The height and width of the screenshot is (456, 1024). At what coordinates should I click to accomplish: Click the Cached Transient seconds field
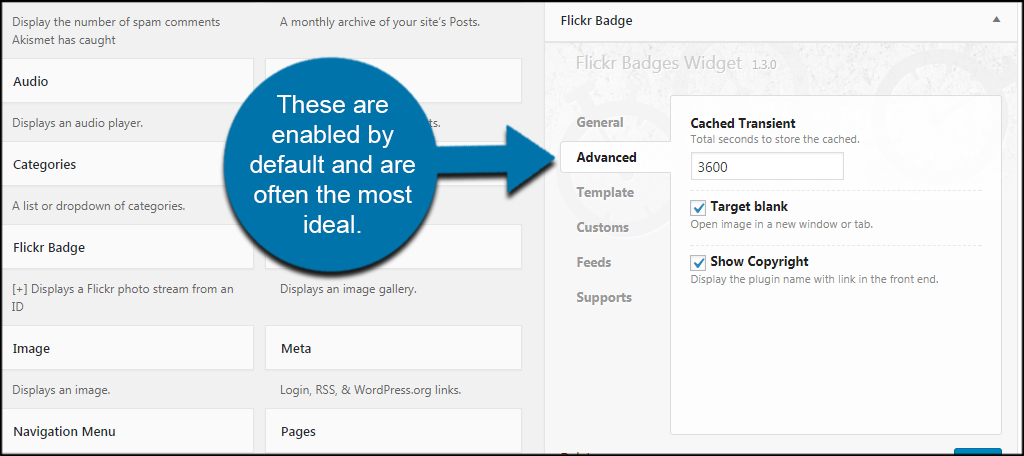(x=767, y=167)
